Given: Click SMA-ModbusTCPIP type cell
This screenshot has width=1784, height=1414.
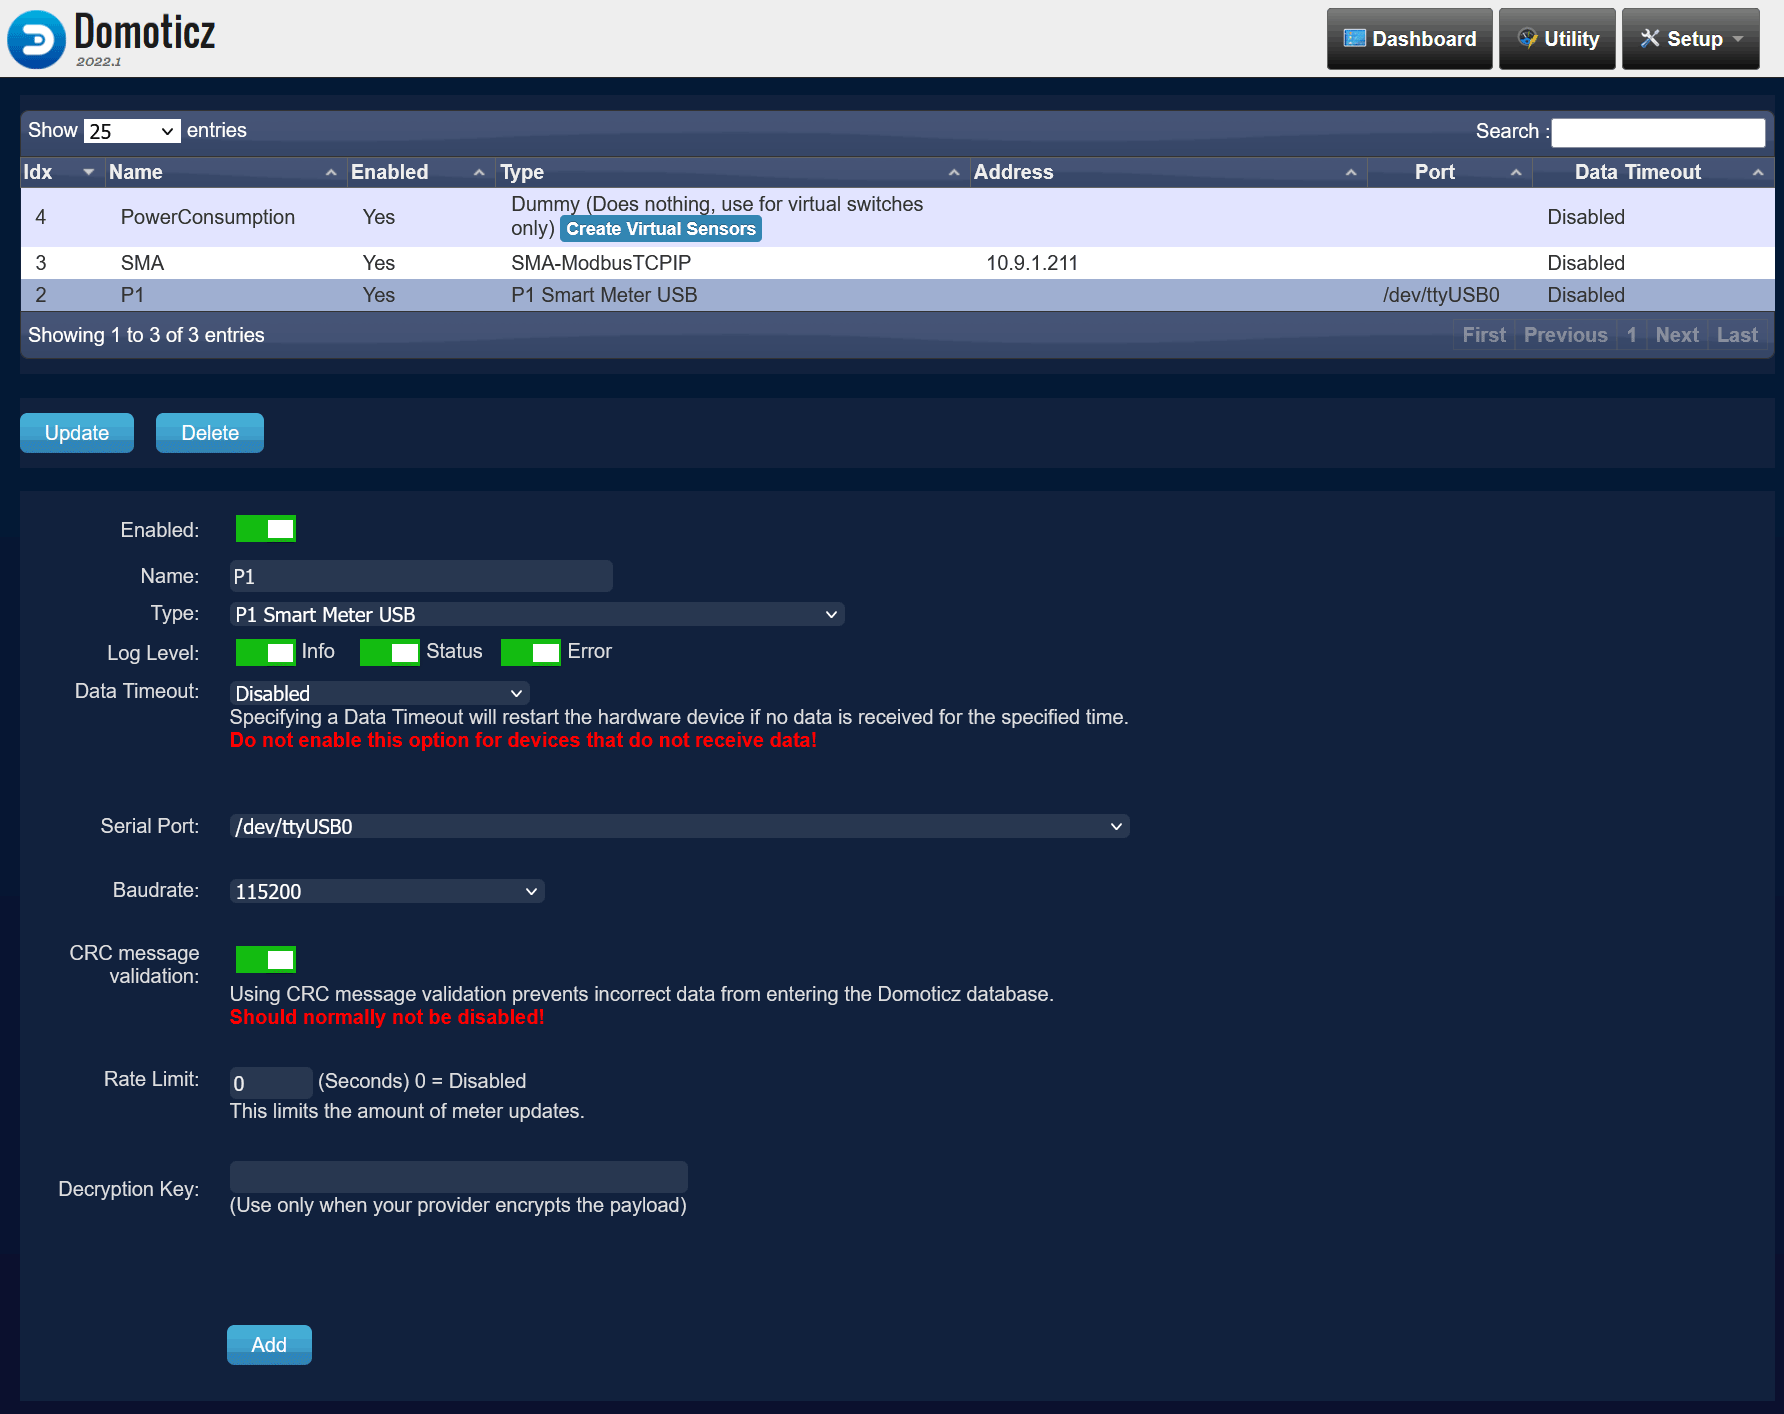Looking at the screenshot, I should [601, 263].
